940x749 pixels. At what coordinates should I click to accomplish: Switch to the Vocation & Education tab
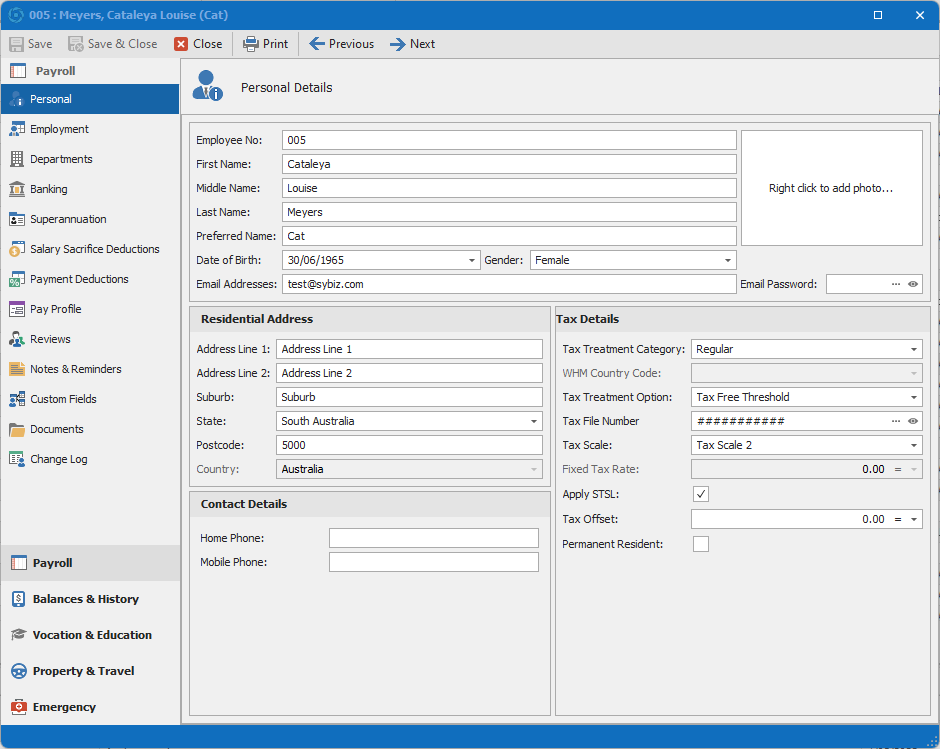tap(91, 635)
